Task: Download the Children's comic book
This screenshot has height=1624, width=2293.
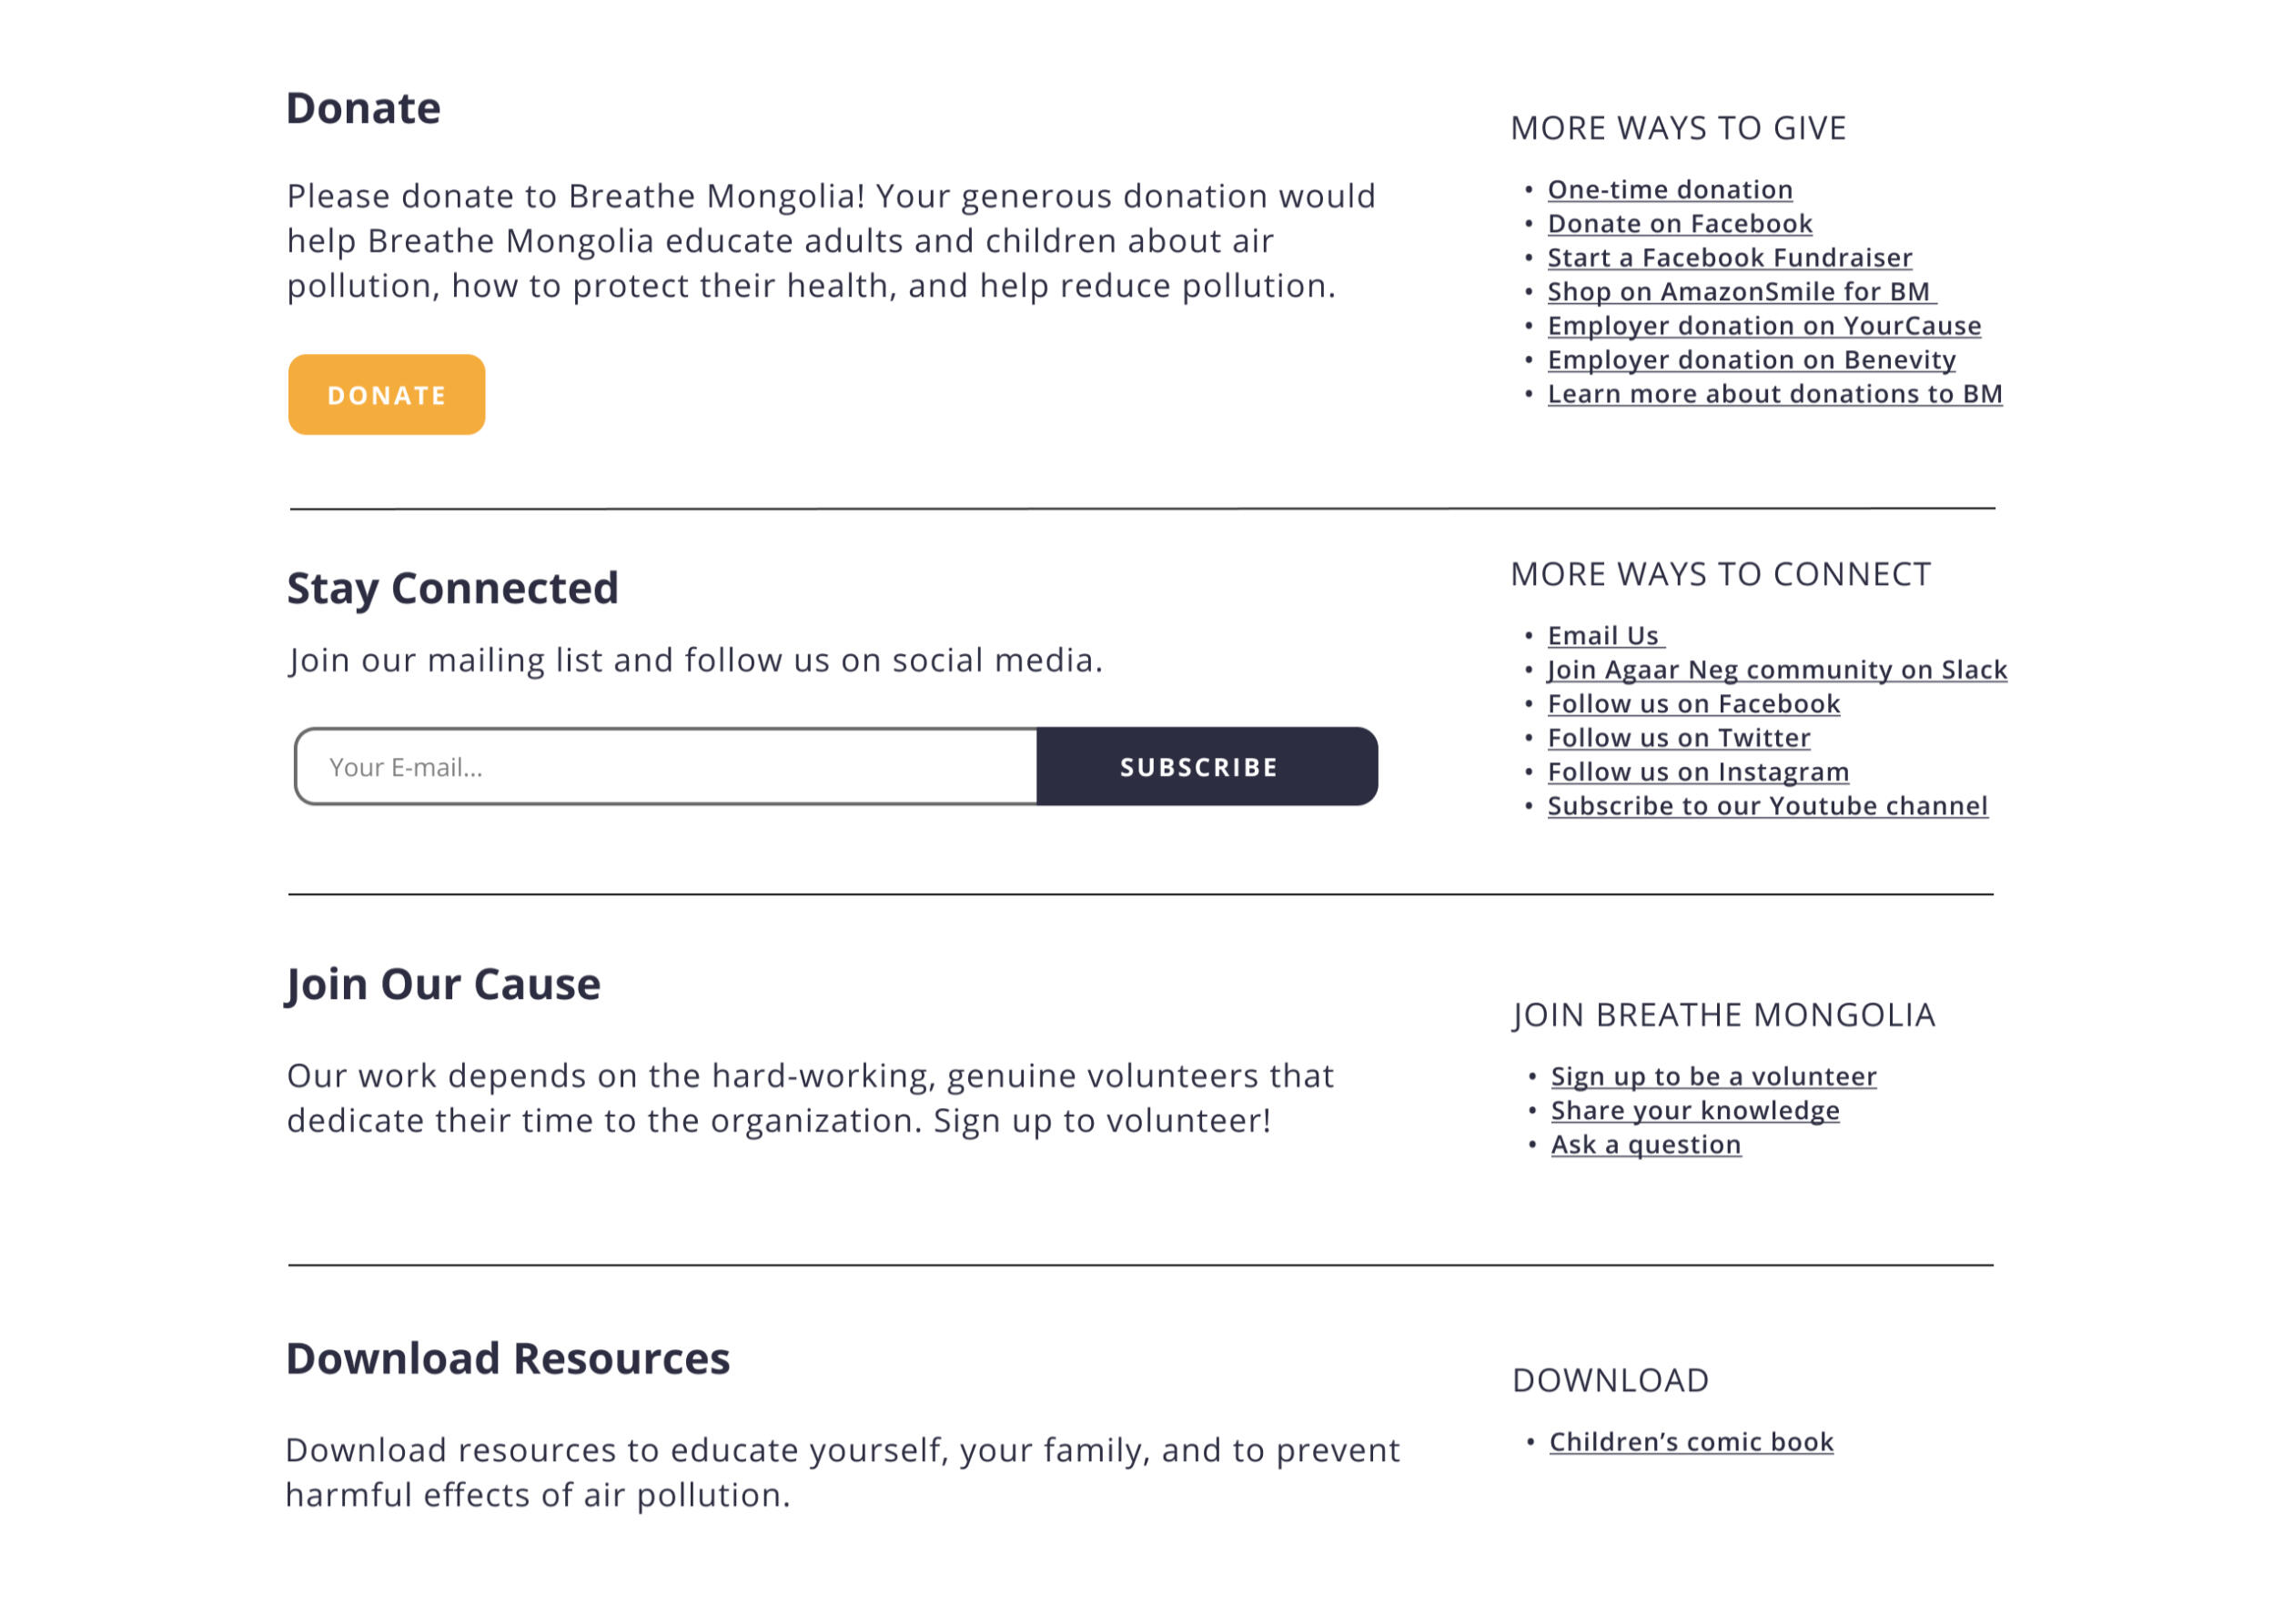Action: pyautogui.click(x=1690, y=1442)
